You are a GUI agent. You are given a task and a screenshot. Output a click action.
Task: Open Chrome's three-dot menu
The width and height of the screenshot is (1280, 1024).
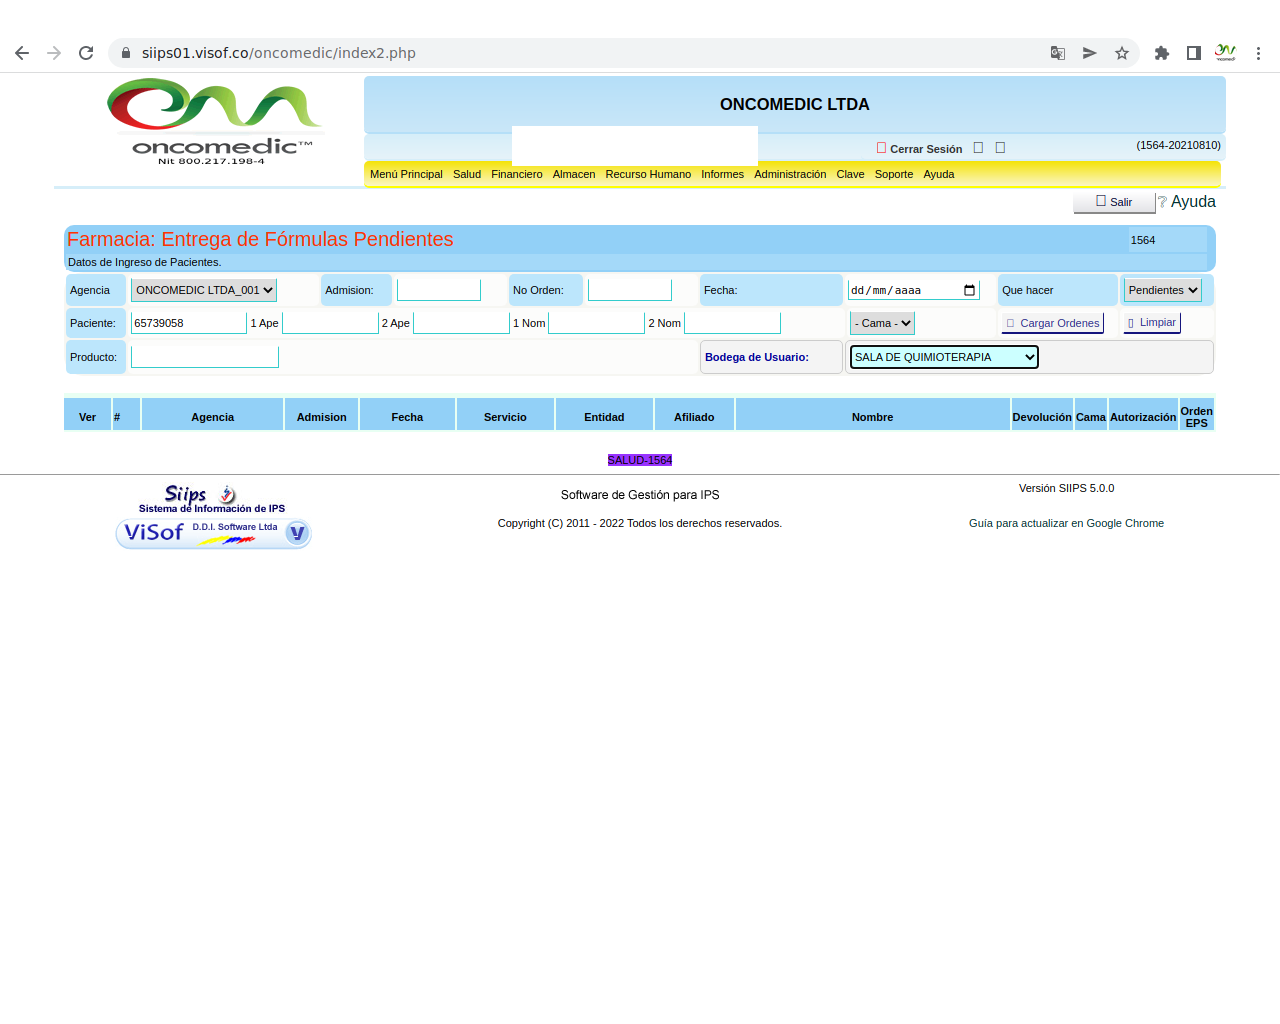(x=1258, y=53)
